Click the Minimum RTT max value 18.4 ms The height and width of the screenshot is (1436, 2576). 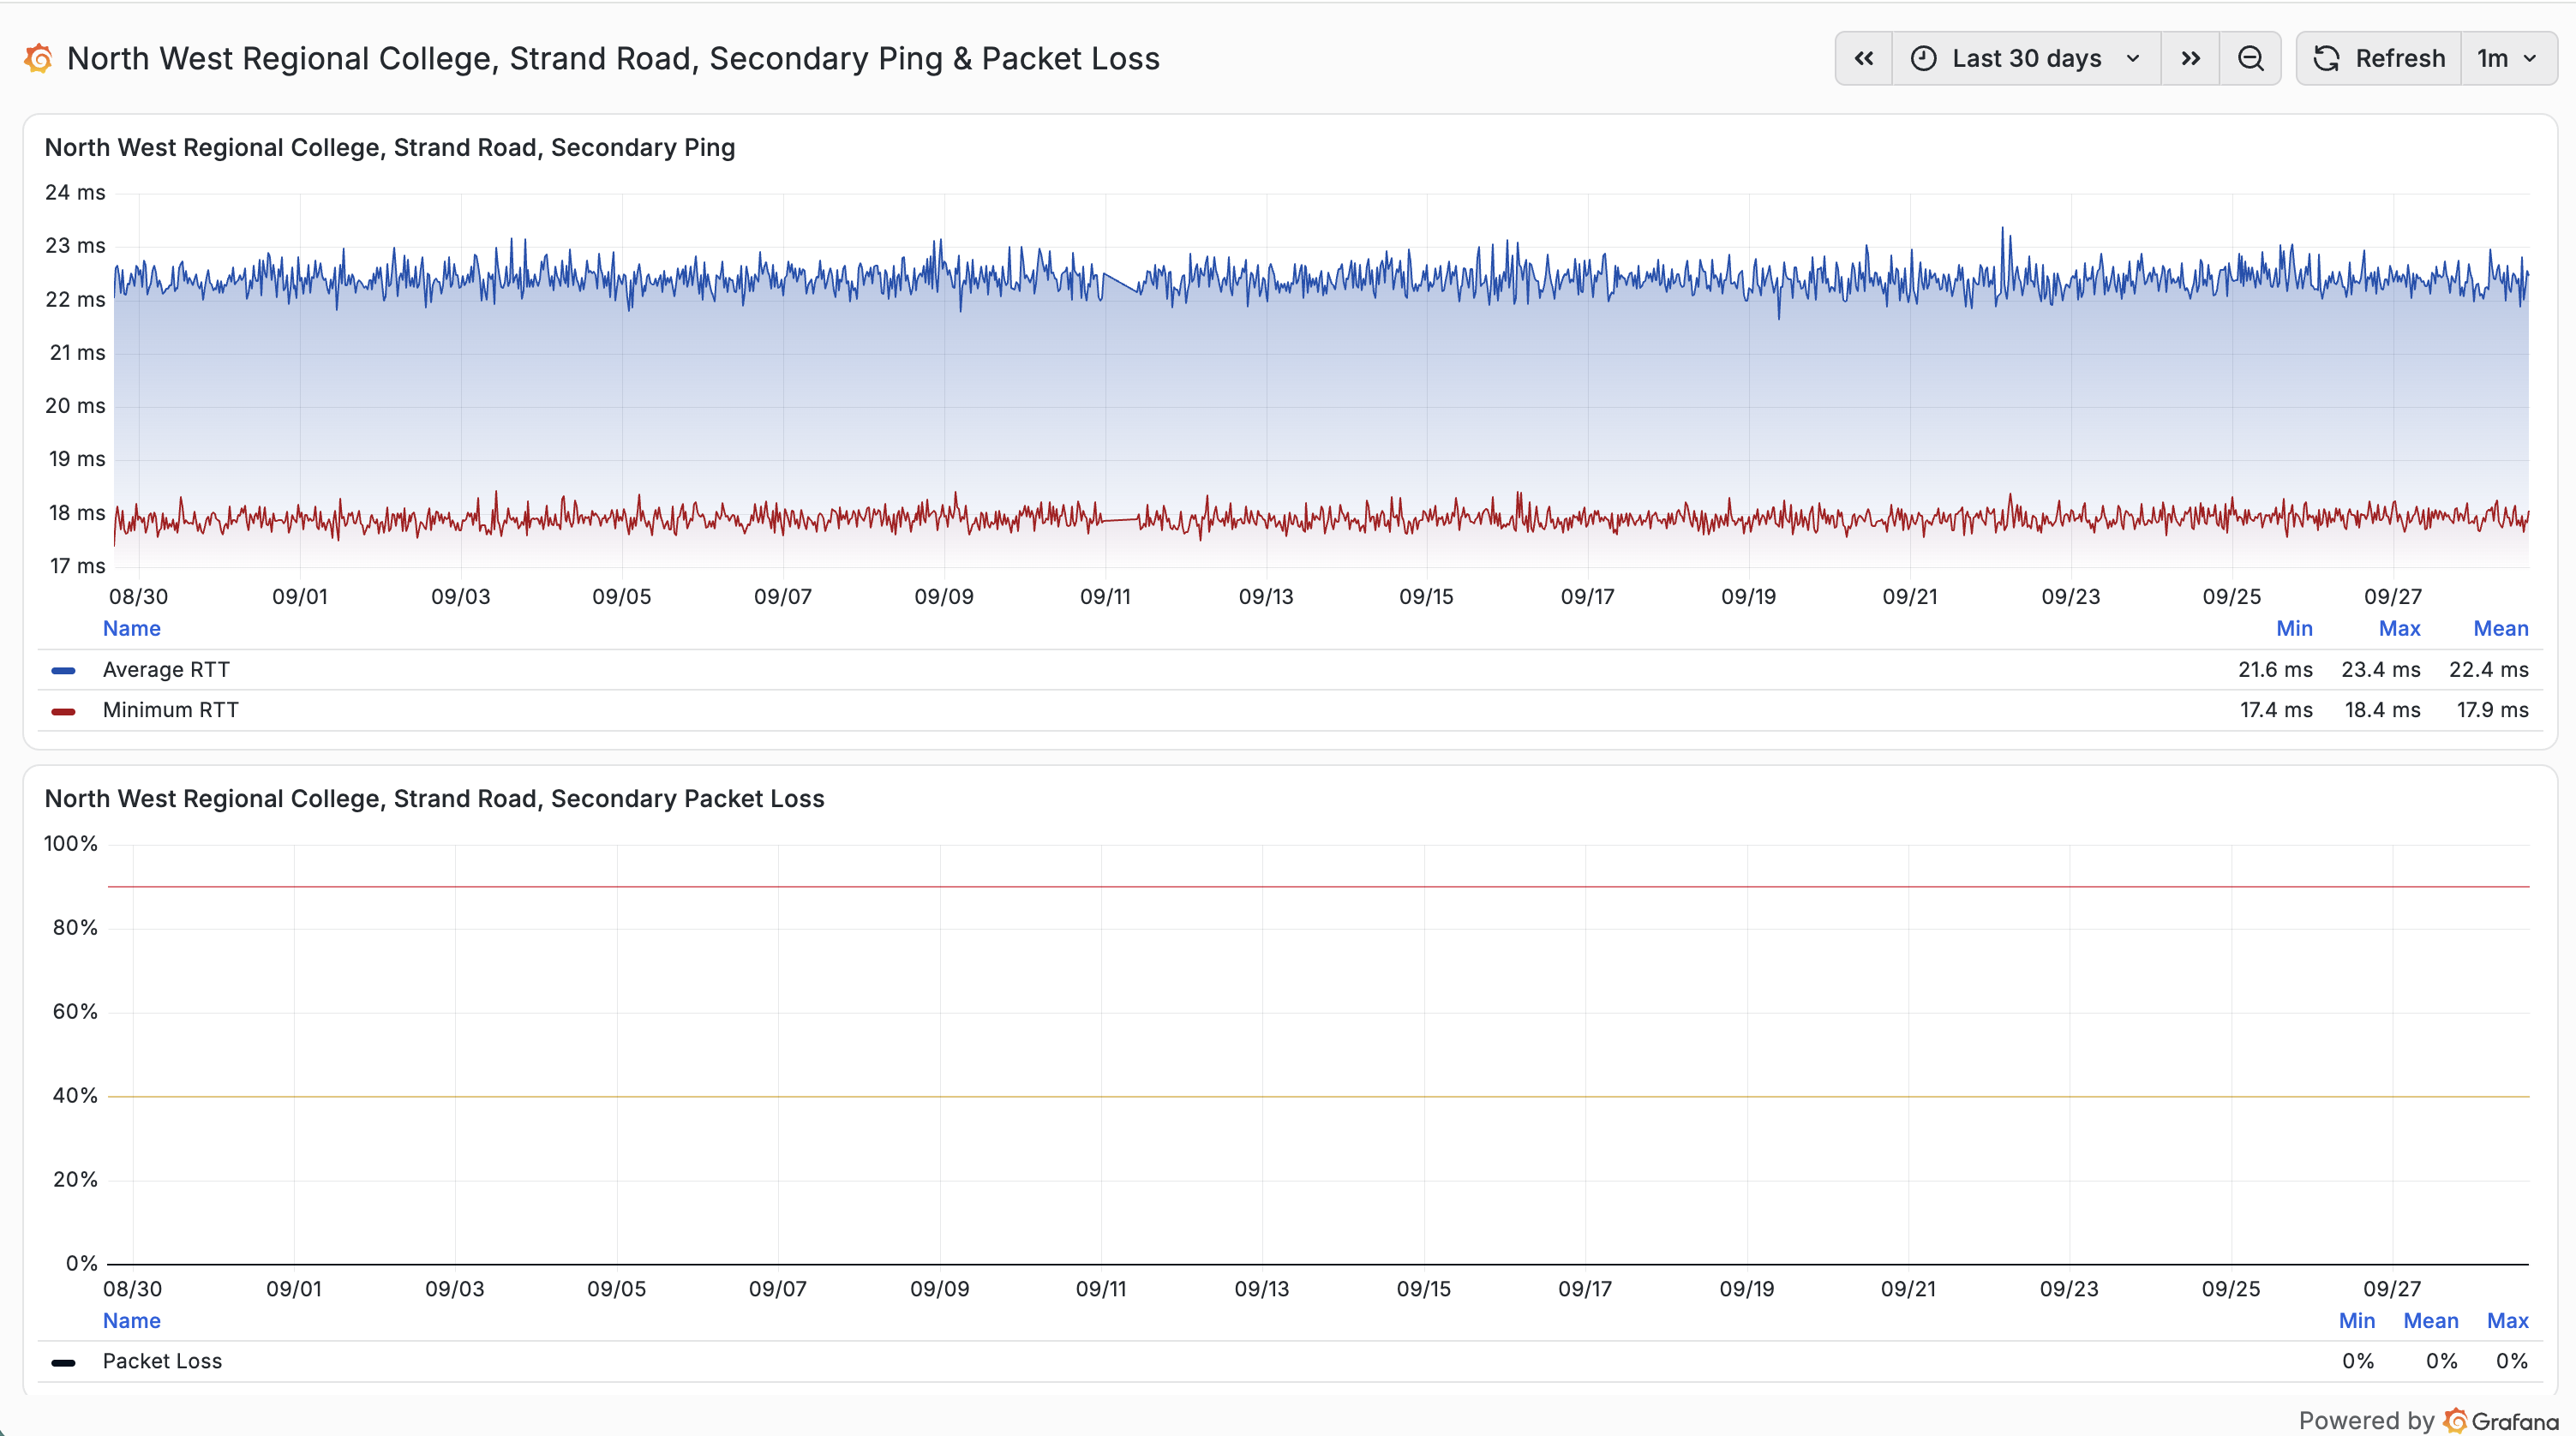click(x=2382, y=710)
